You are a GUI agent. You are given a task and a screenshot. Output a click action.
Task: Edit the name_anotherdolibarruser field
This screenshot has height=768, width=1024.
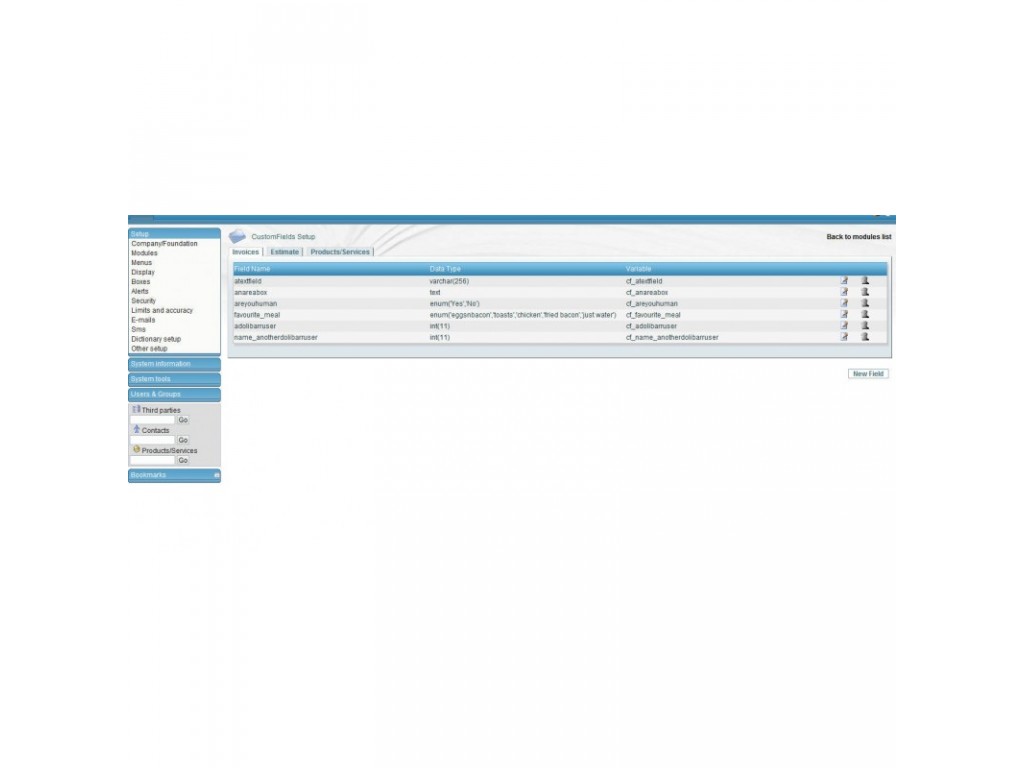(x=844, y=337)
